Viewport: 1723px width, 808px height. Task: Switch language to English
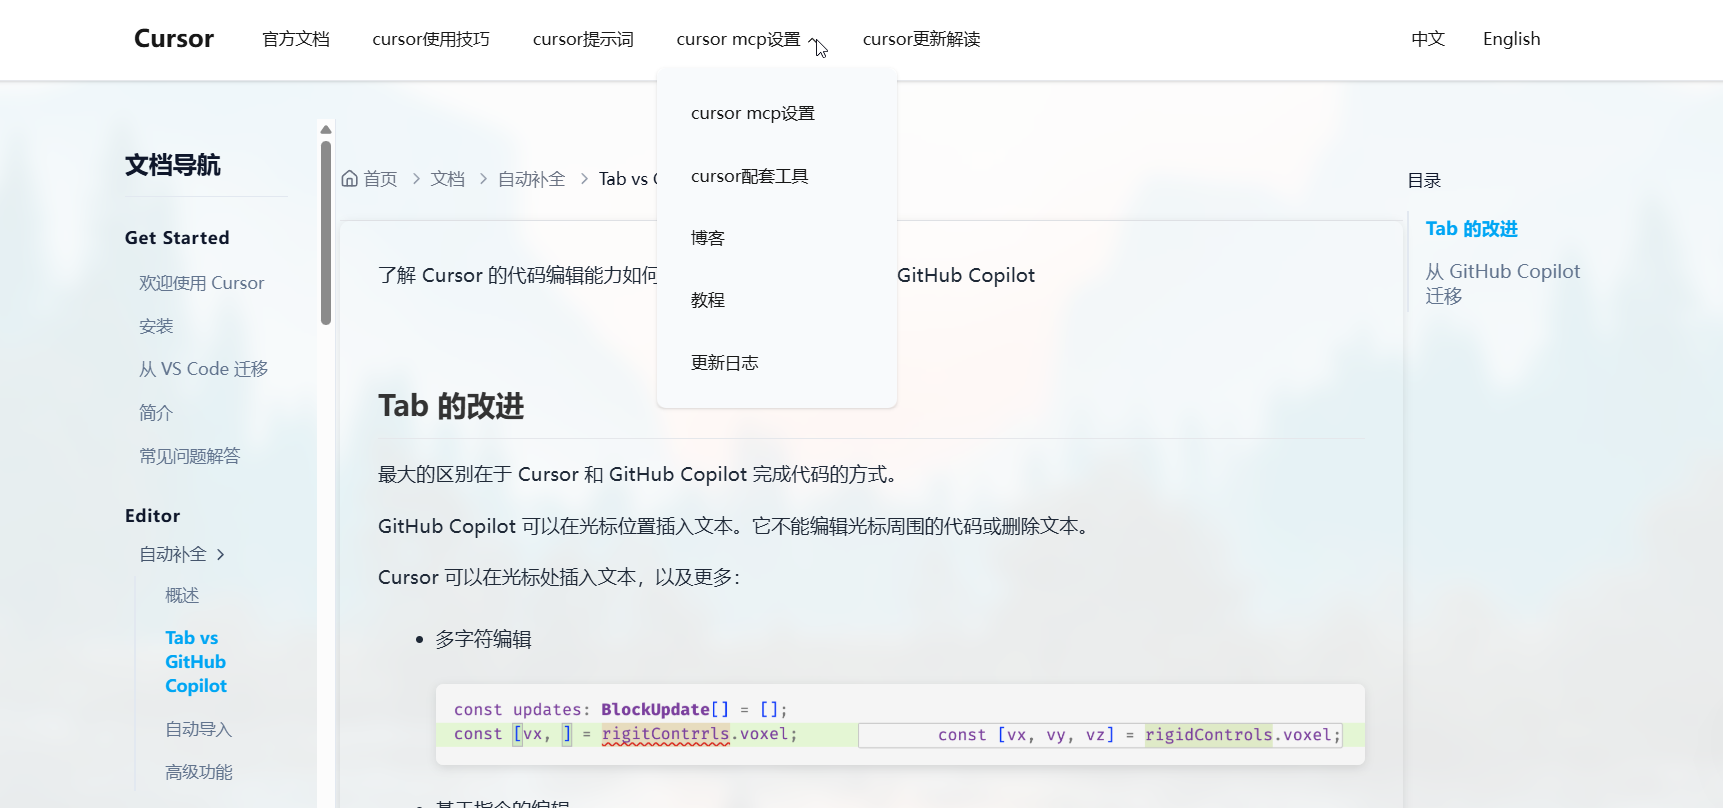click(x=1510, y=39)
